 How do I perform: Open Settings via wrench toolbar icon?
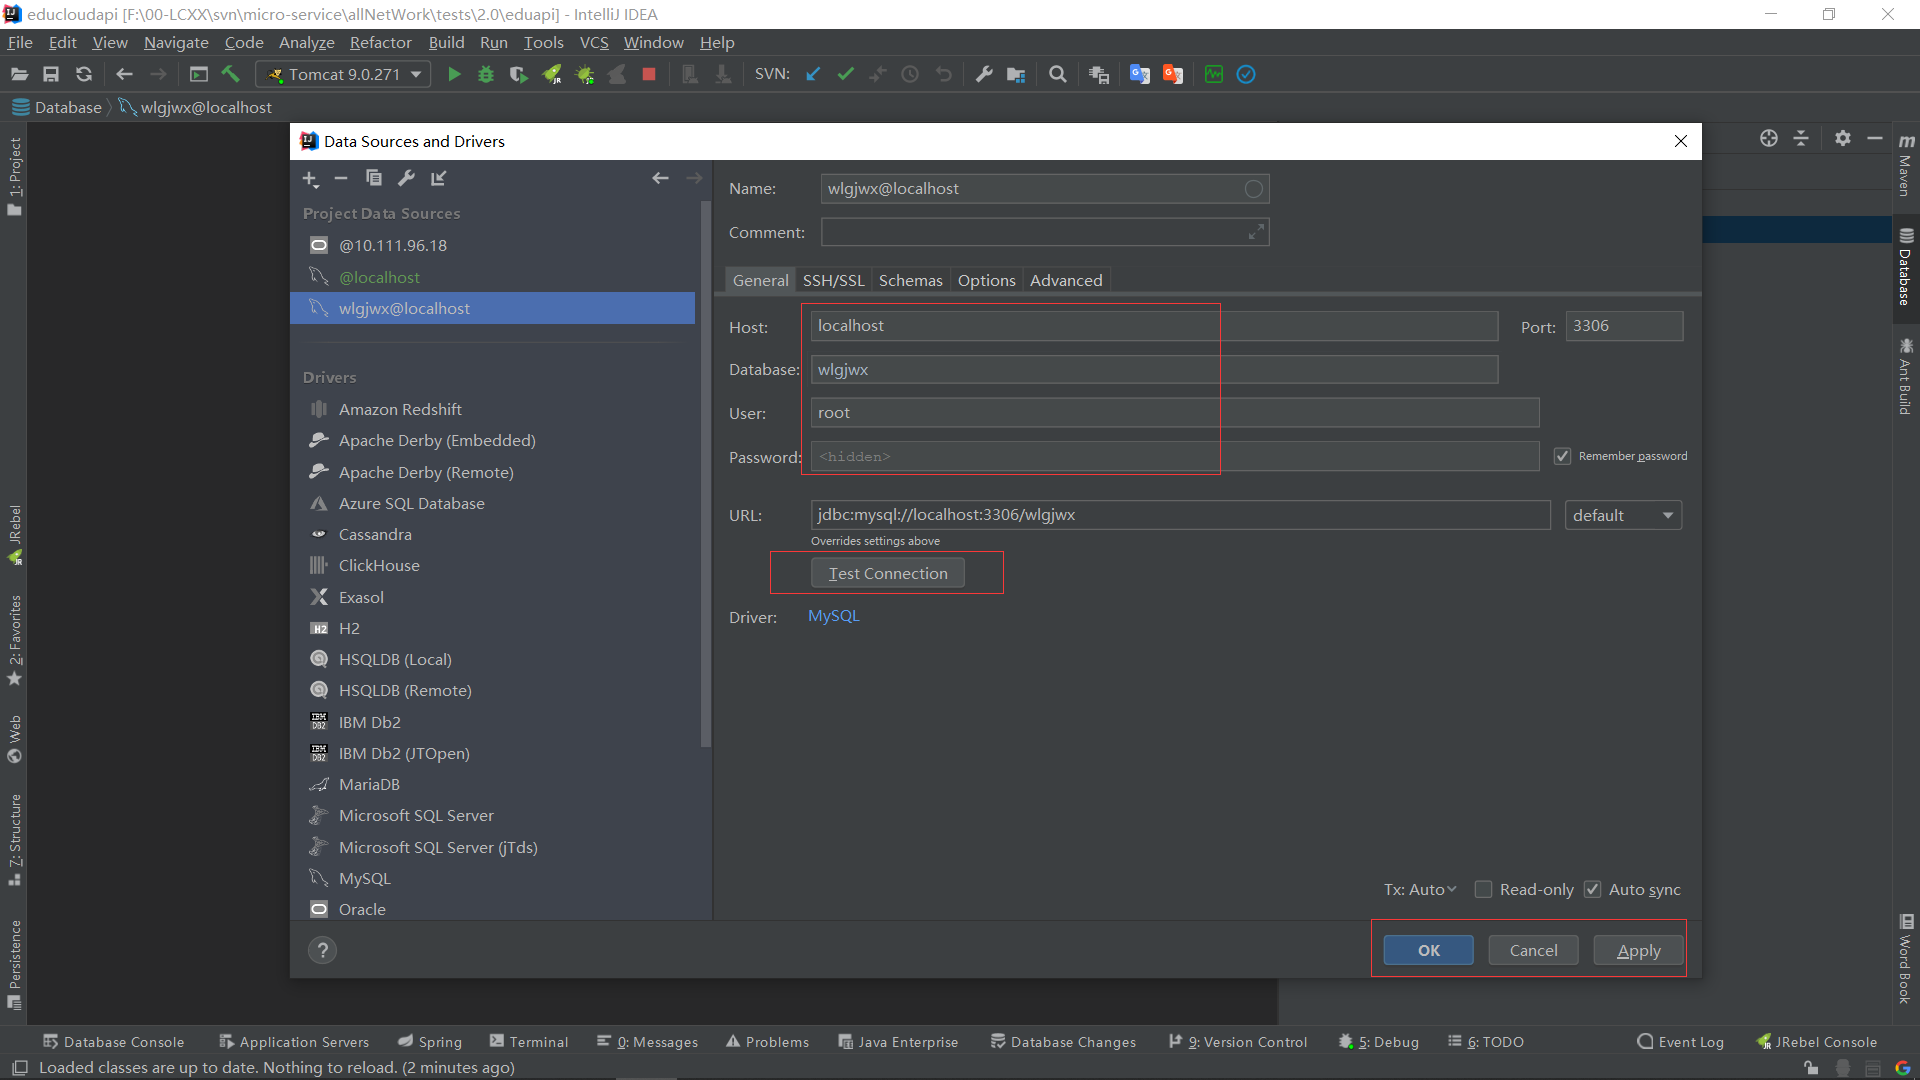click(984, 74)
